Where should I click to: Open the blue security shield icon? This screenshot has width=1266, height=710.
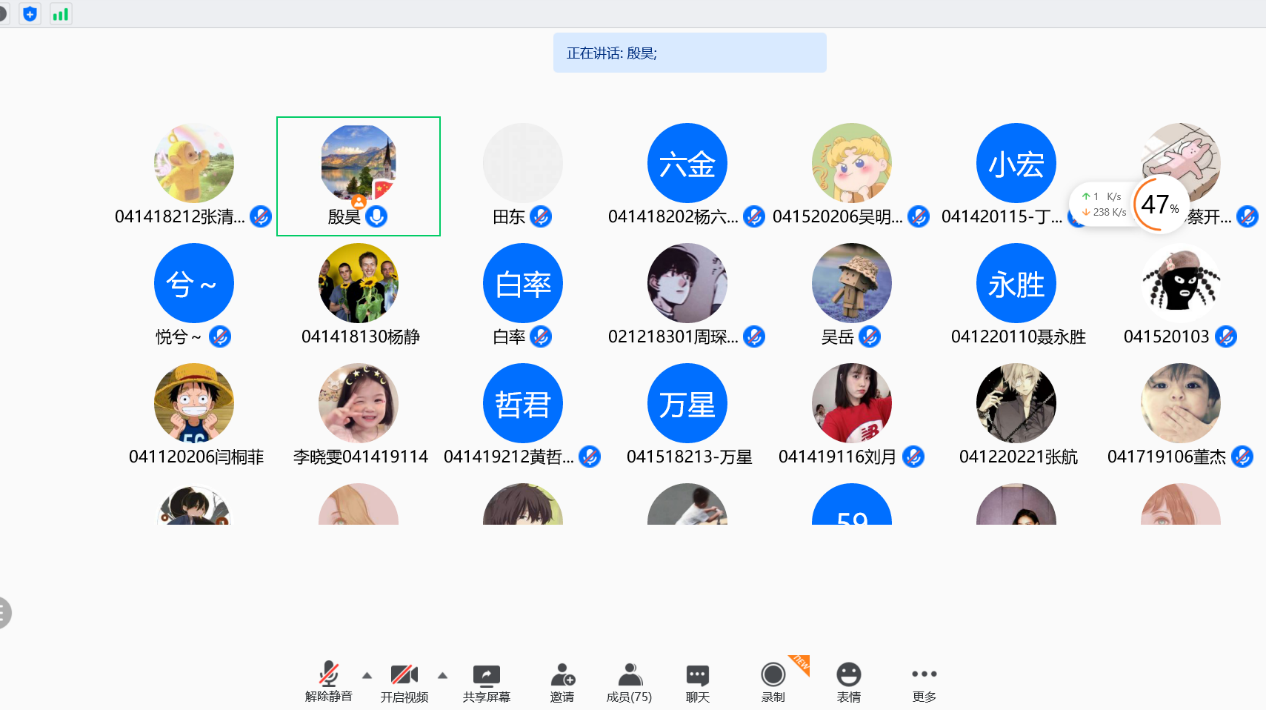[30, 14]
